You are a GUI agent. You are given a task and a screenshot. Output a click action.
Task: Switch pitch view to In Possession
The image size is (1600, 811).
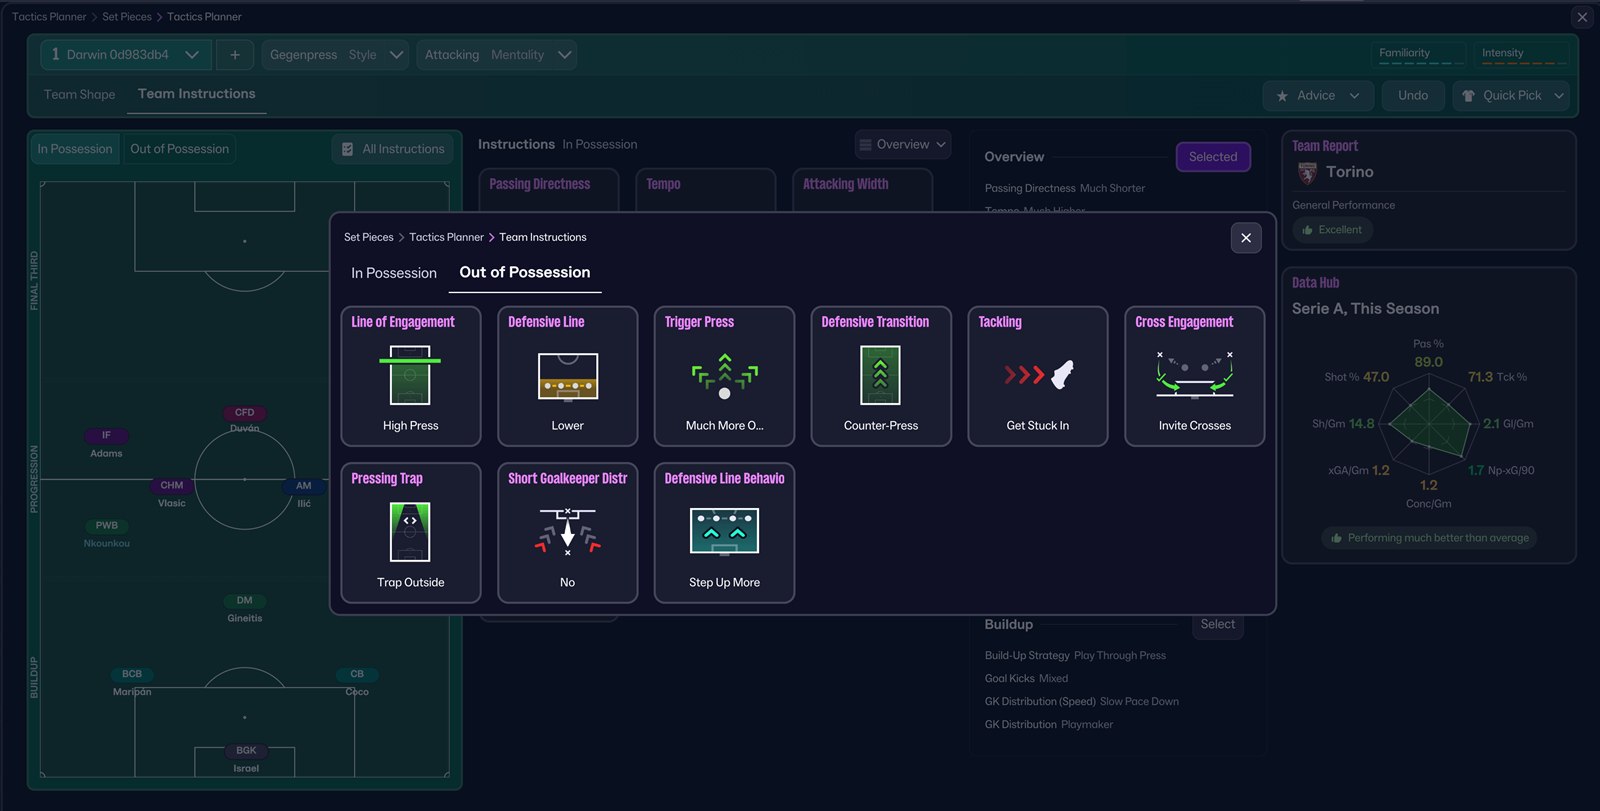75,149
